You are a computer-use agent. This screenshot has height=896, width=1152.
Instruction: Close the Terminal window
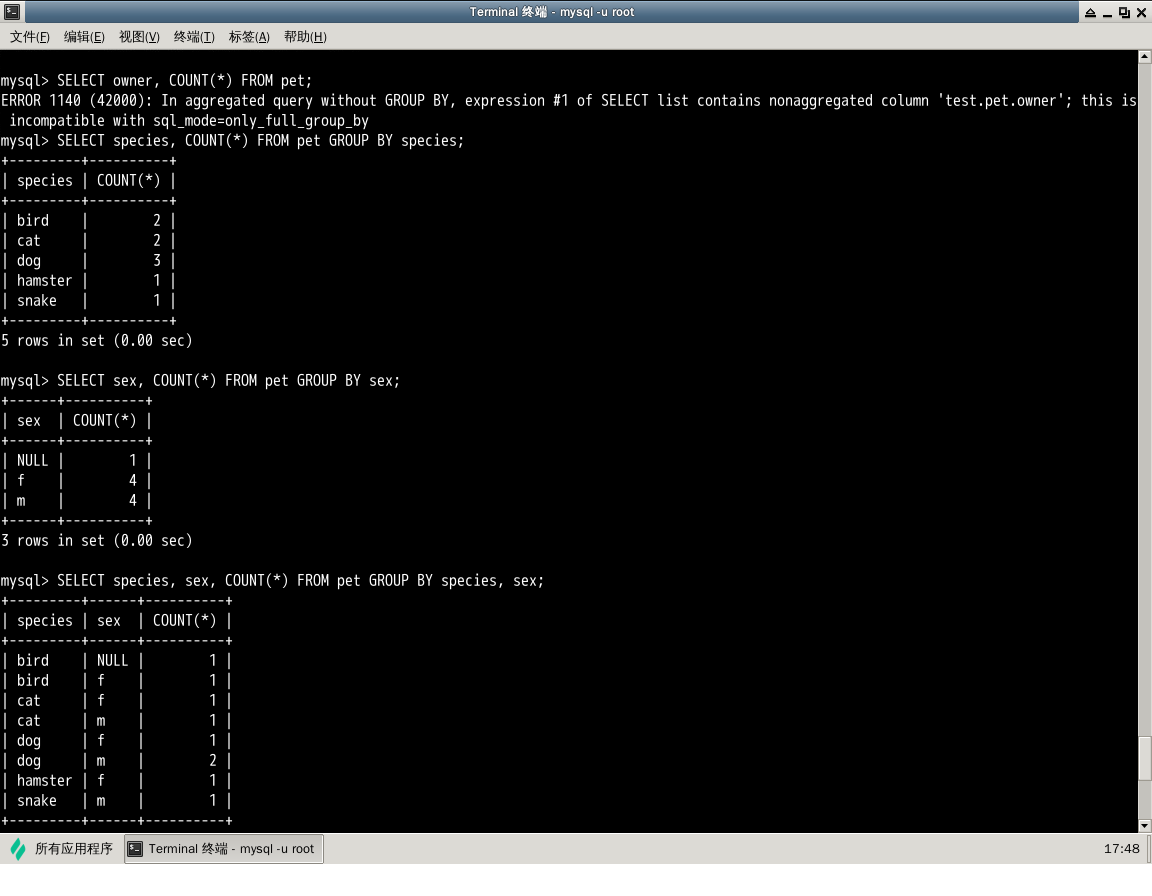[1141, 12]
